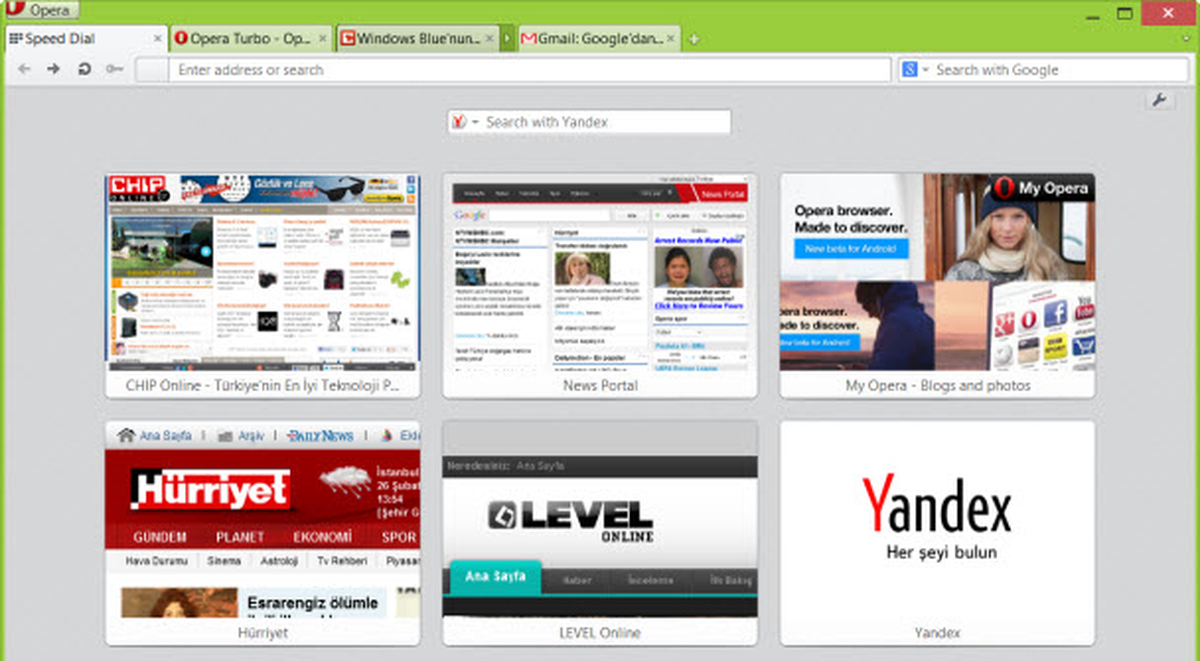This screenshot has height=661, width=1200.
Task: Open Speed Dial configuration wrench icon
Action: point(1160,100)
